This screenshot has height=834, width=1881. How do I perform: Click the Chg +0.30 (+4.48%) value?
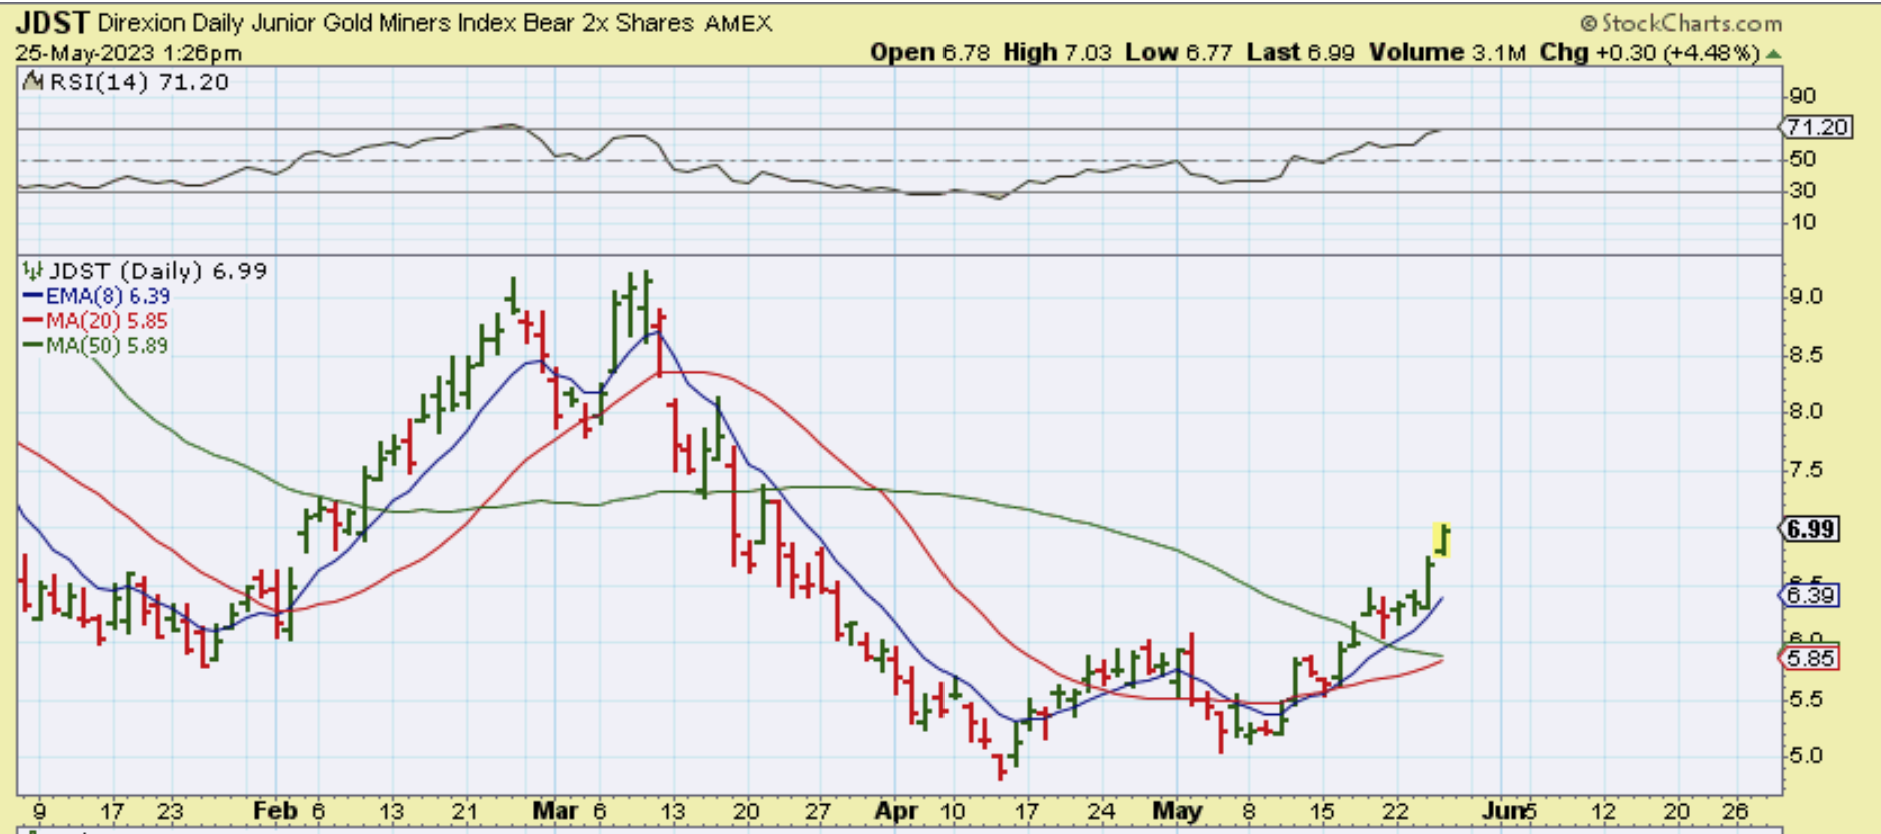(x=1650, y=52)
